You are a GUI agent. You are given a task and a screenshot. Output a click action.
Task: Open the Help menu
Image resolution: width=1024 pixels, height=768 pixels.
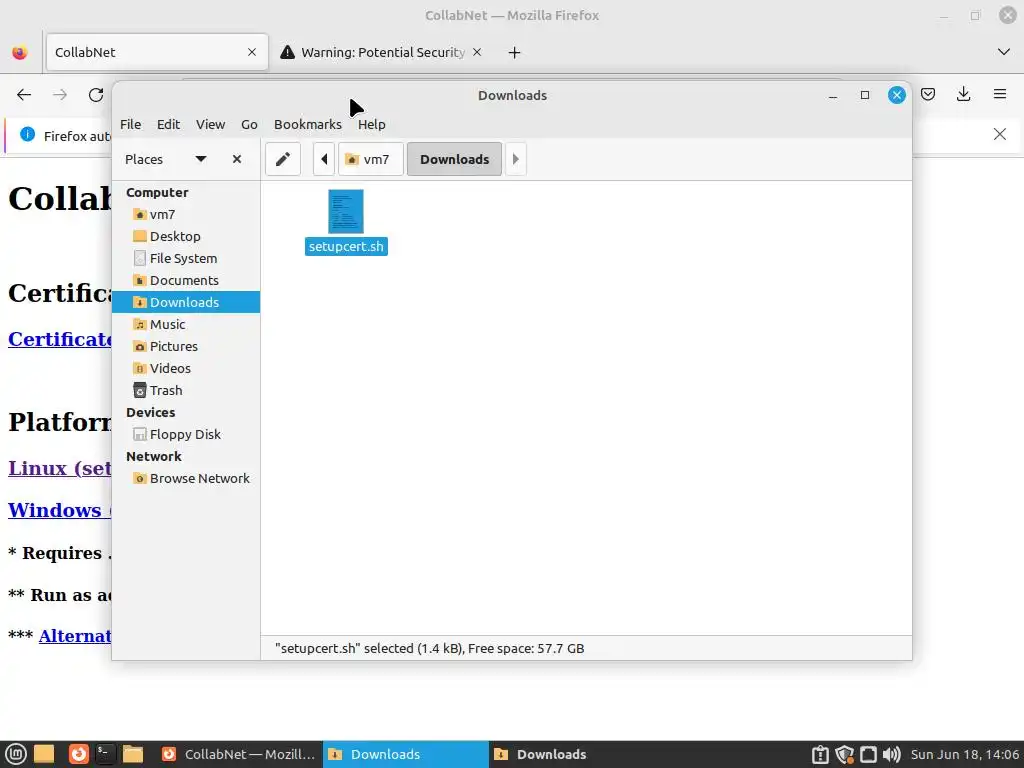[x=372, y=124]
